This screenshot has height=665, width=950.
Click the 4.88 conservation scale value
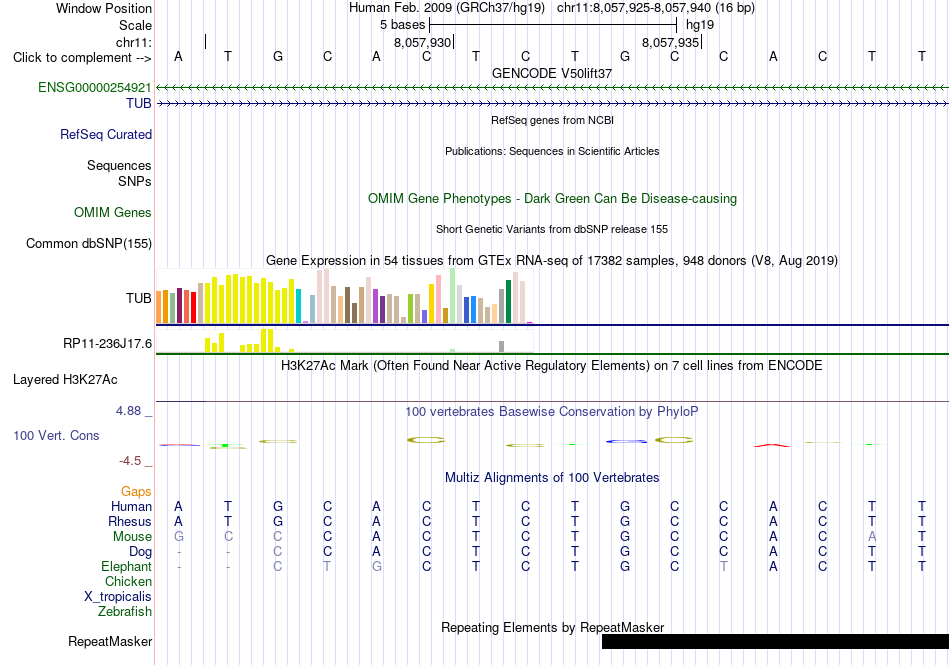(x=128, y=411)
